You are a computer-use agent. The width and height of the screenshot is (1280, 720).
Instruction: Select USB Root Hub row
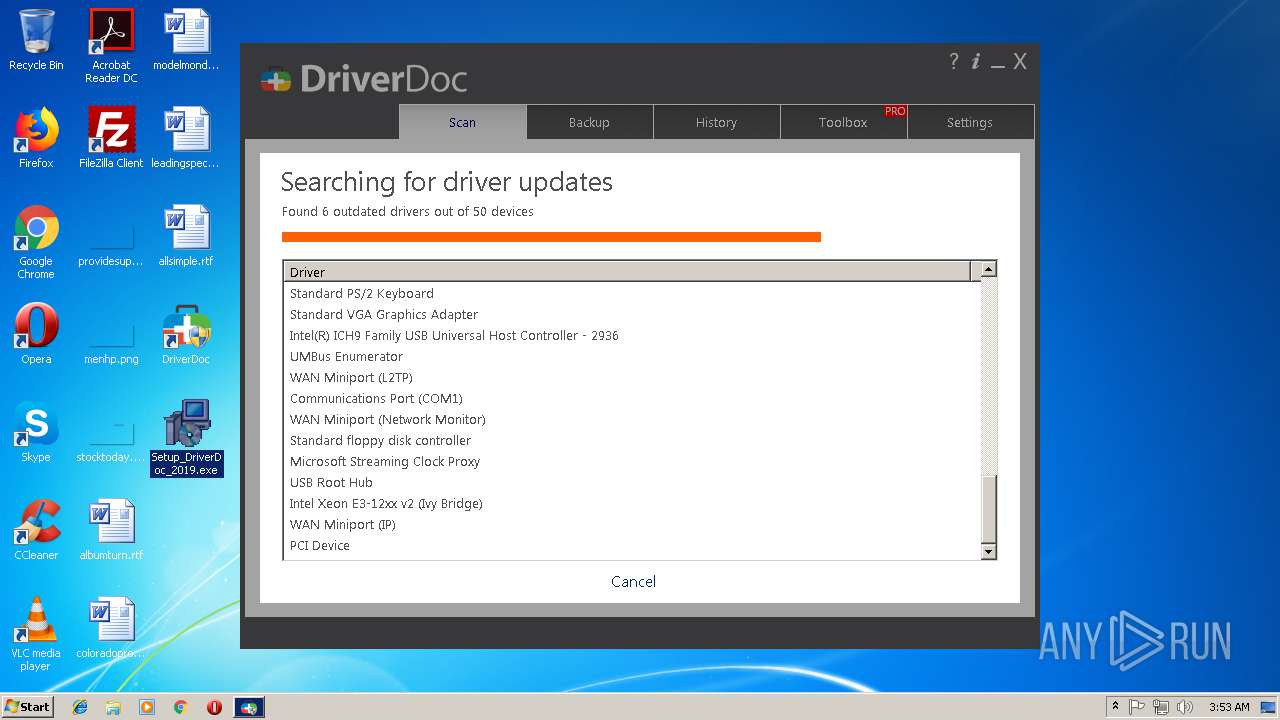631,482
